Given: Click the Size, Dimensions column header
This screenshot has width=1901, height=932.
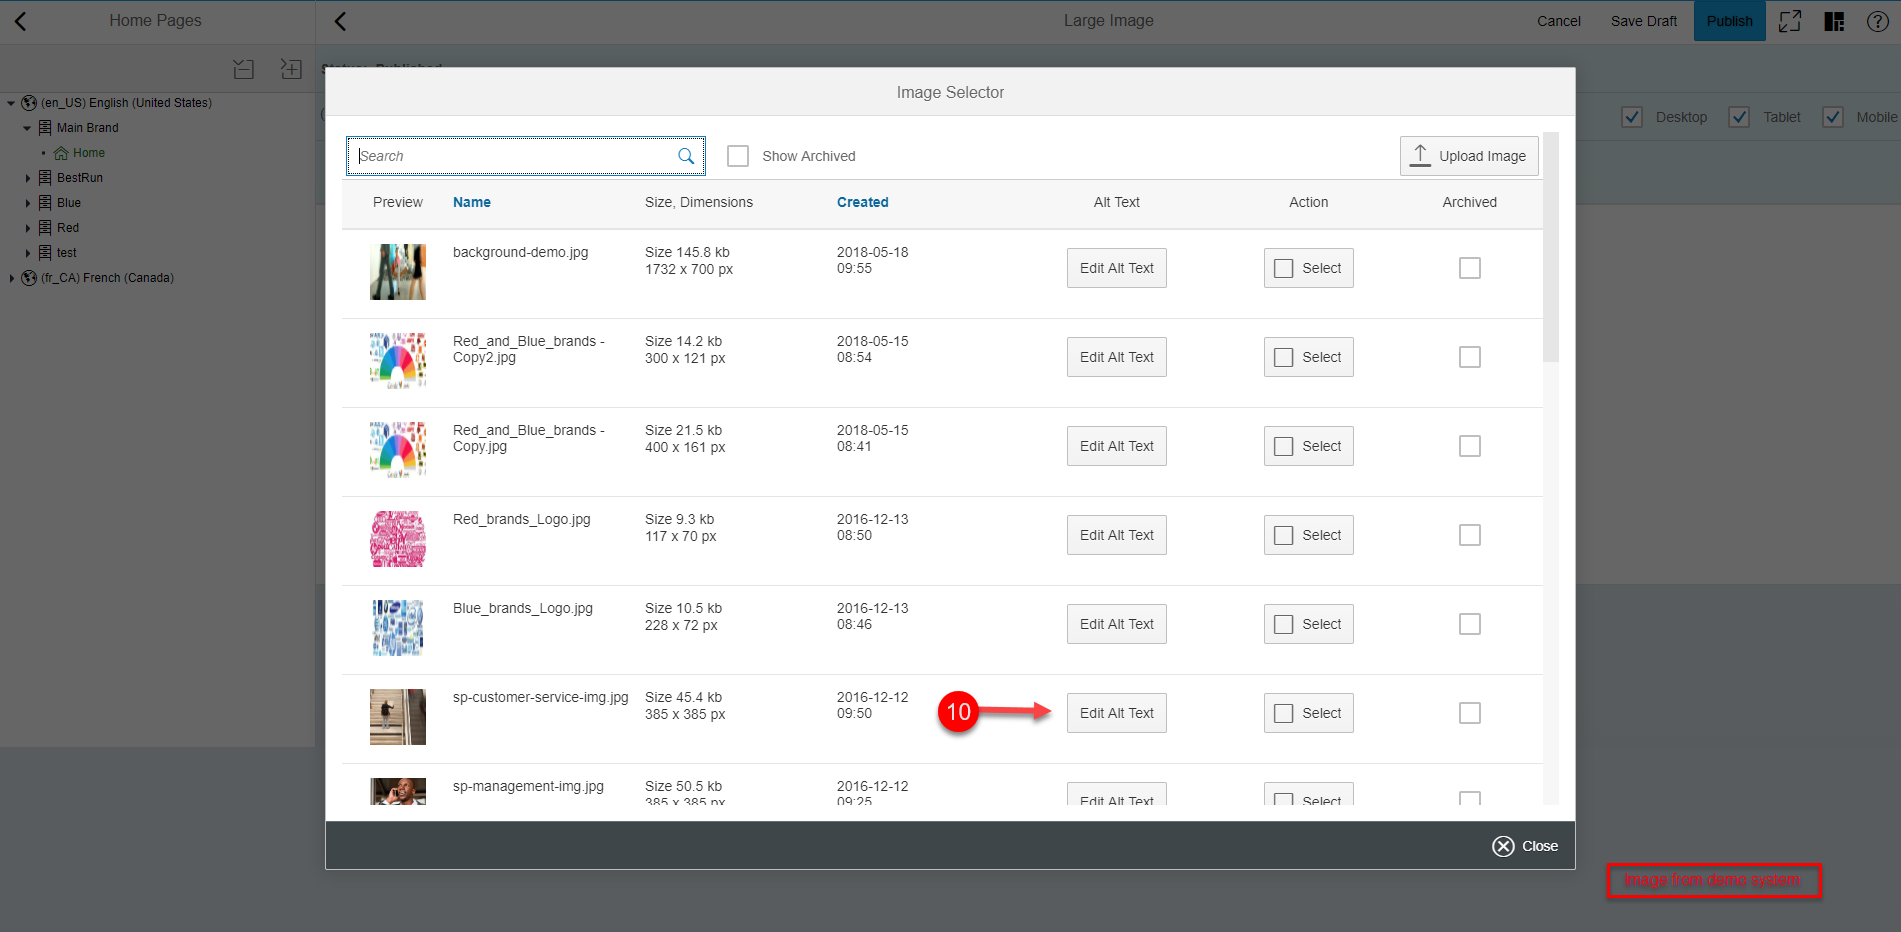Looking at the screenshot, I should click(x=699, y=202).
